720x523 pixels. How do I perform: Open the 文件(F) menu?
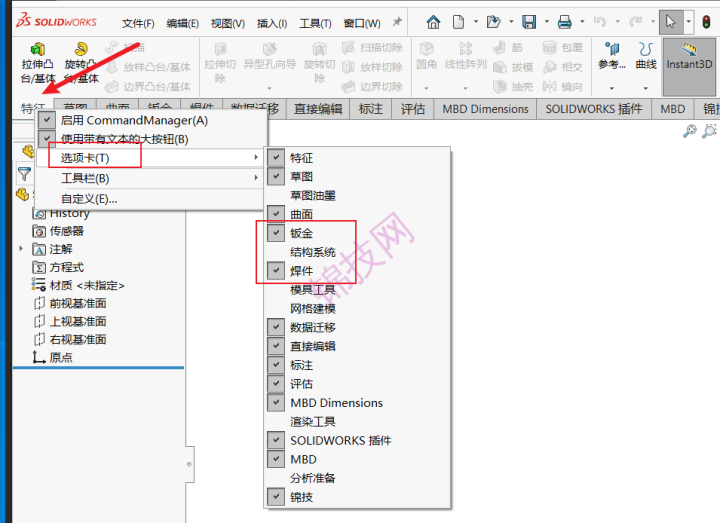pyautogui.click(x=138, y=23)
